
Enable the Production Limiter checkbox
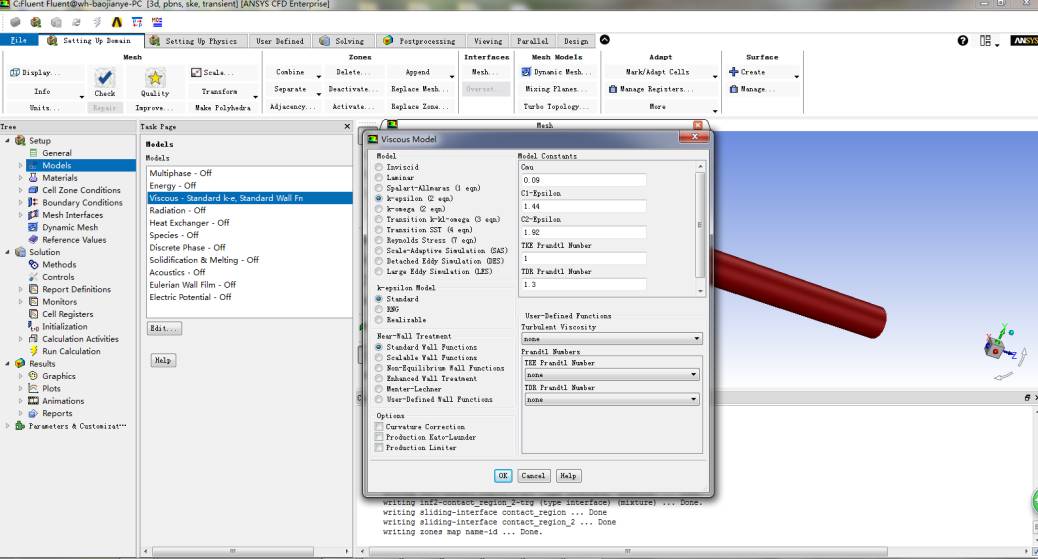coord(379,448)
